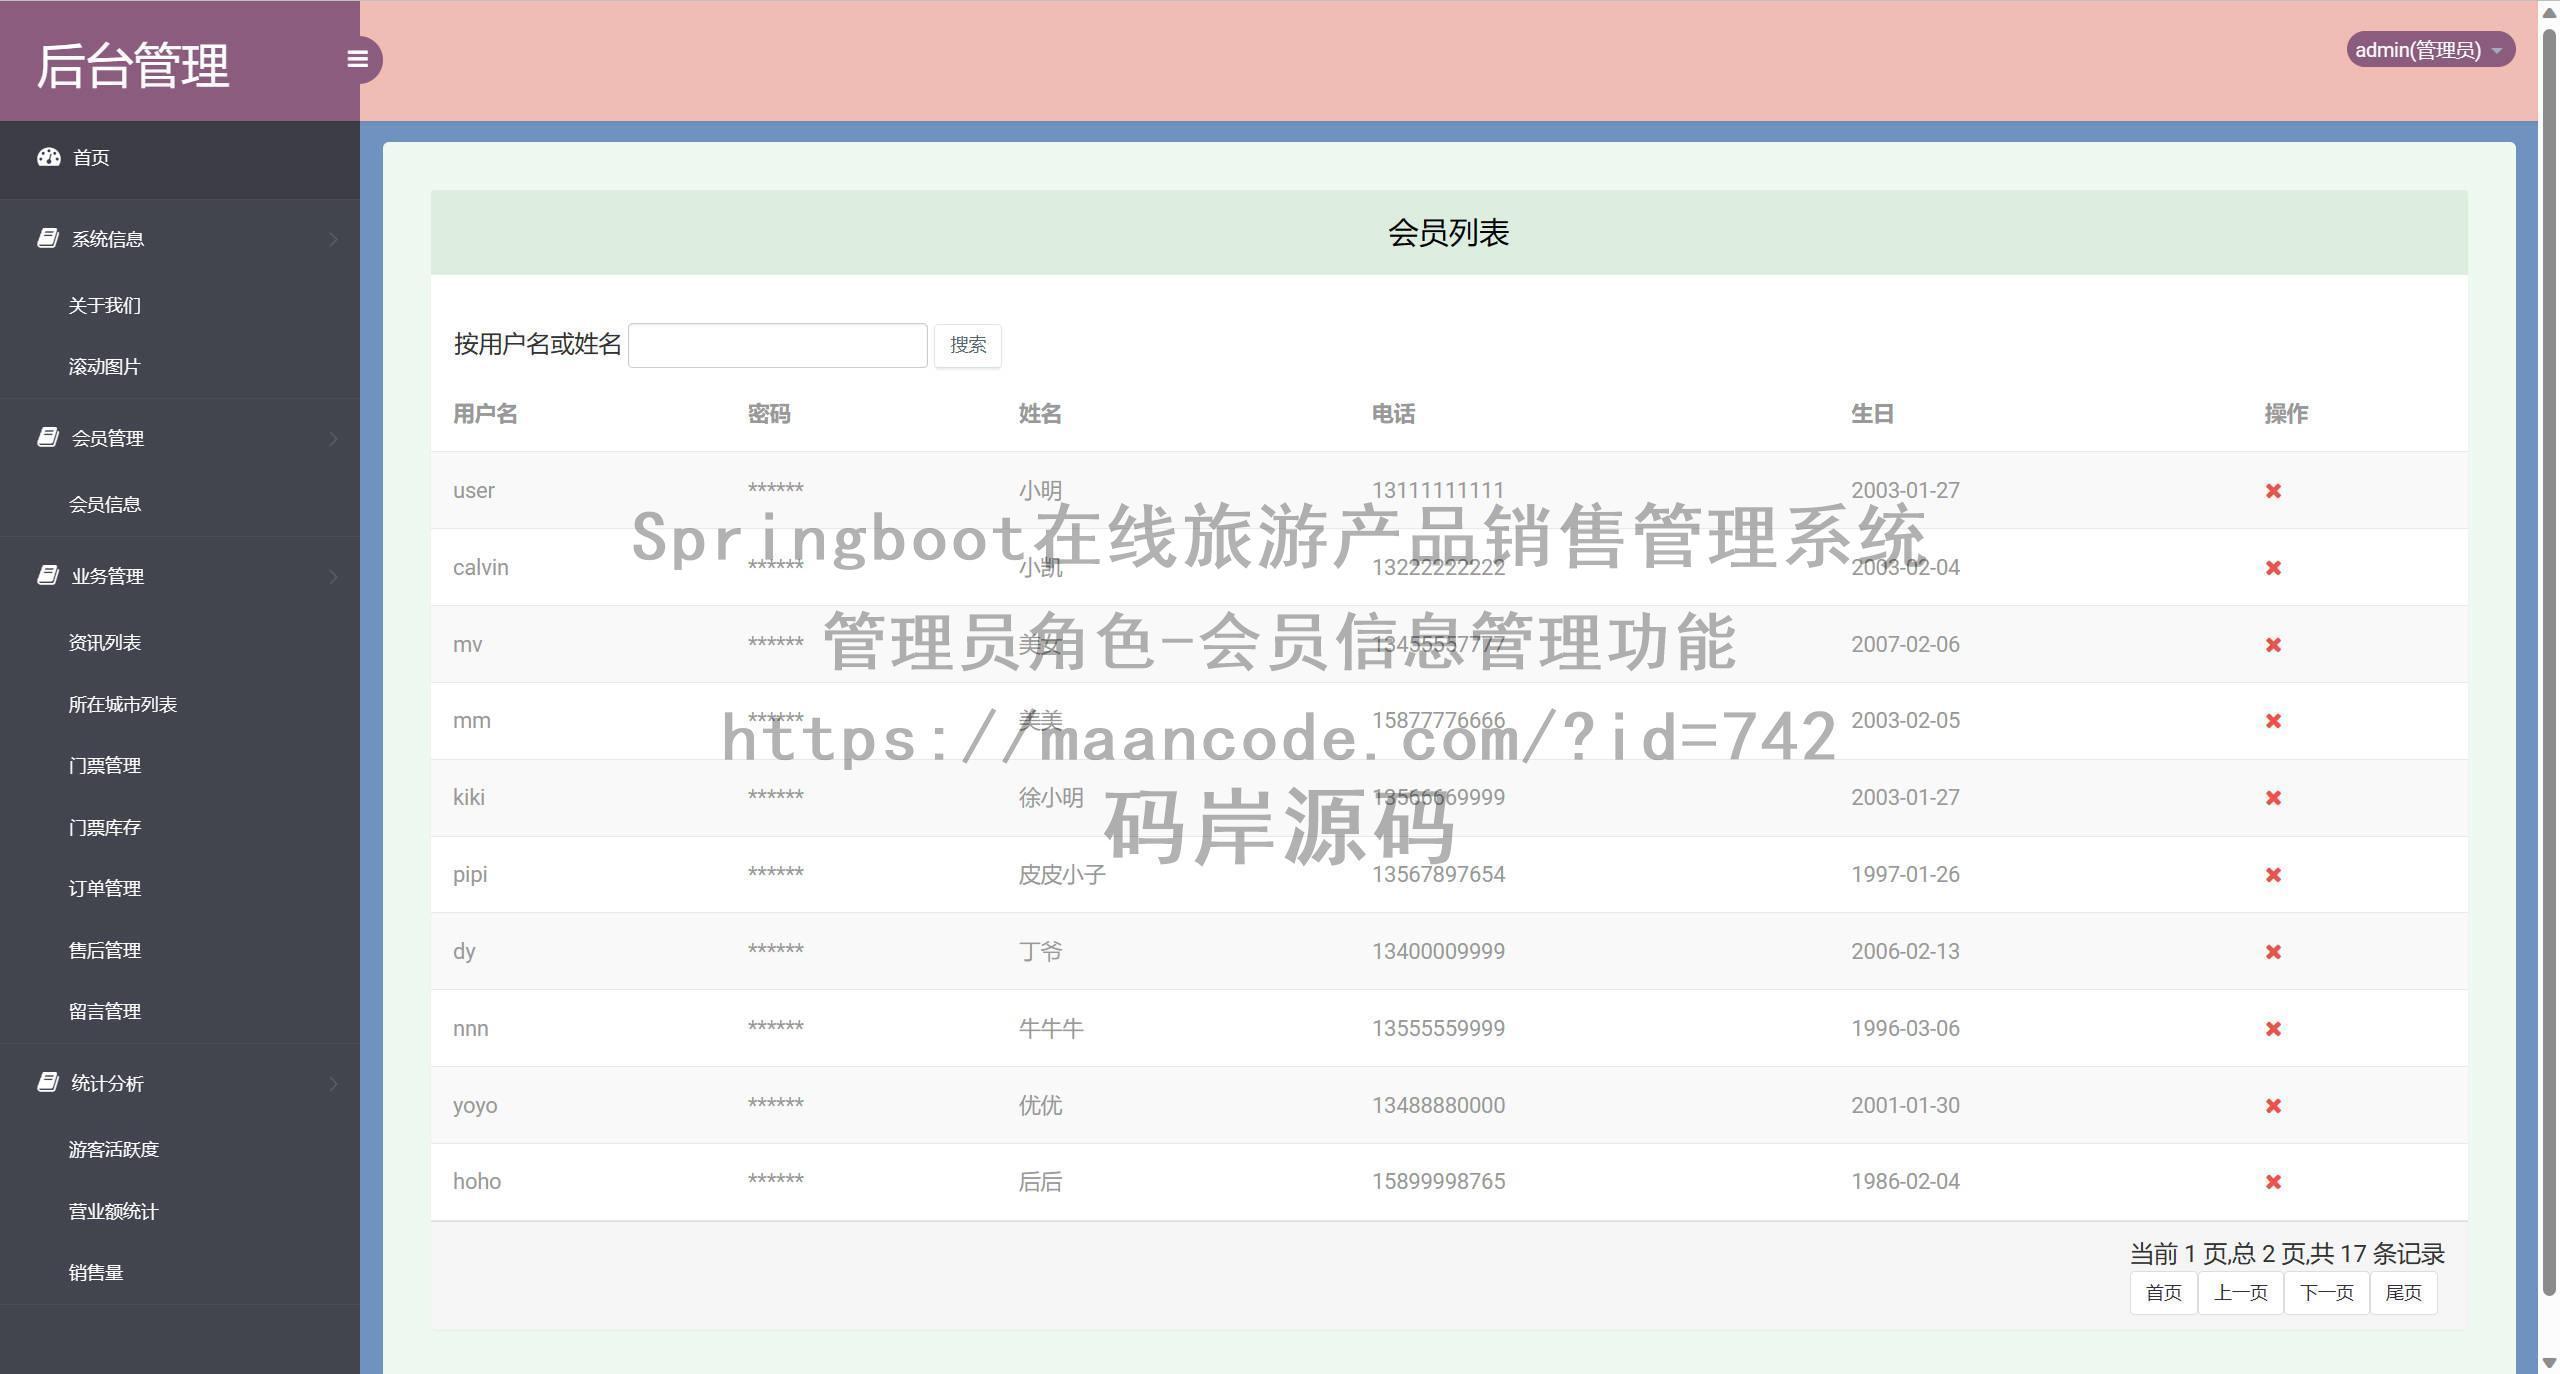Delete the member 'user' with red X
Viewport: 2560px width, 1374px height.
click(2273, 491)
